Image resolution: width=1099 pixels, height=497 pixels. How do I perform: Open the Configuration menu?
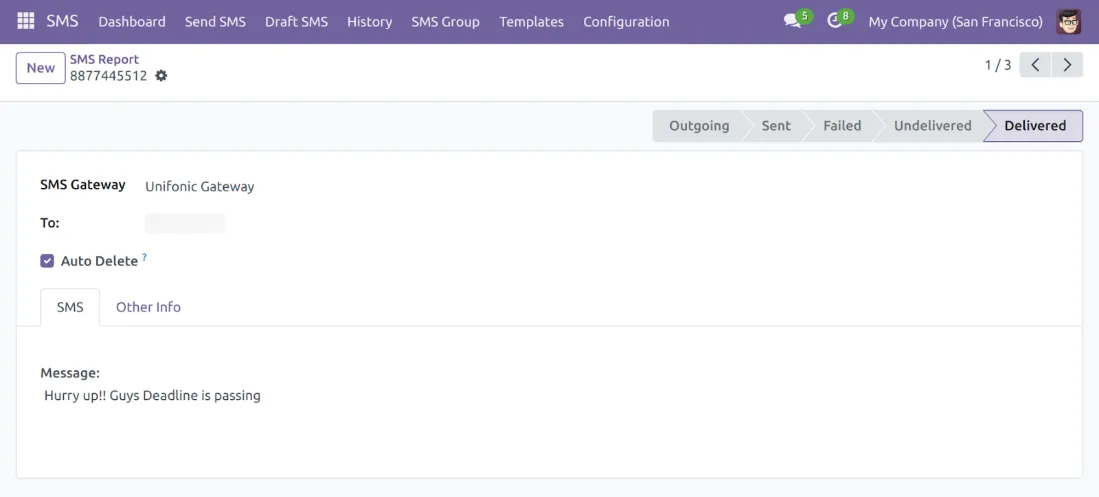(626, 22)
